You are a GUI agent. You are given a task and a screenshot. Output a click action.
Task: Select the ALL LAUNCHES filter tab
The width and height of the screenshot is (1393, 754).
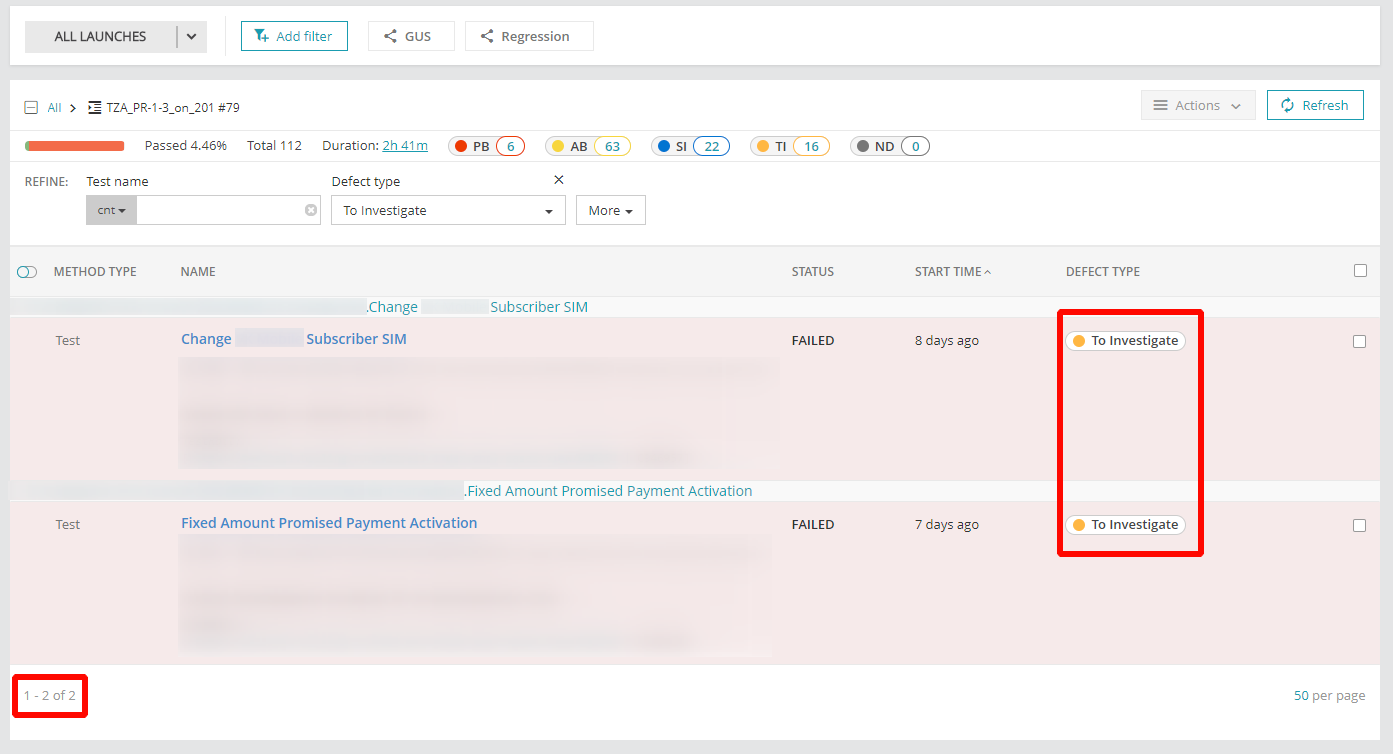click(100, 37)
